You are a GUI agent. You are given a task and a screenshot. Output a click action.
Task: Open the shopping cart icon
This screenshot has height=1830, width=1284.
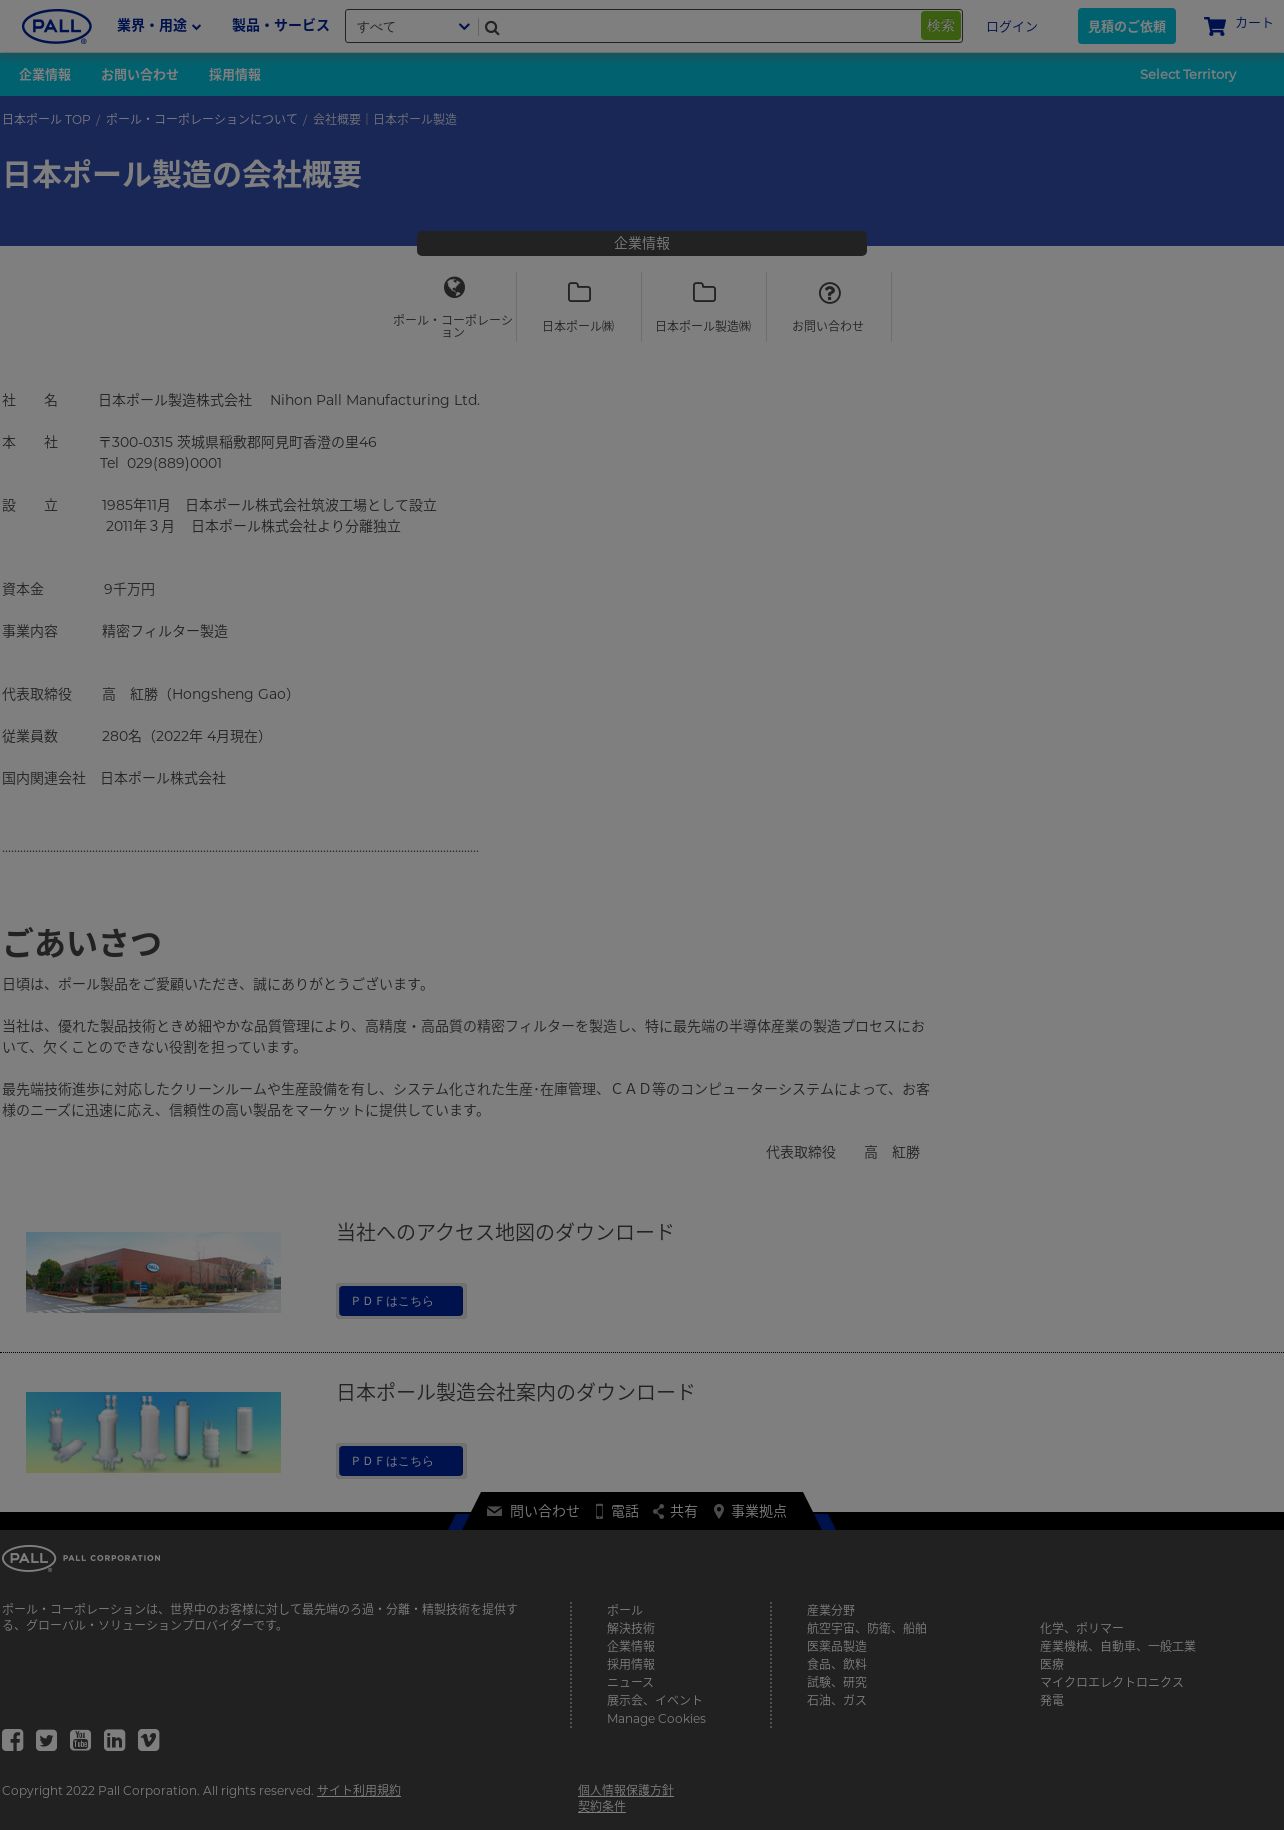point(1215,26)
